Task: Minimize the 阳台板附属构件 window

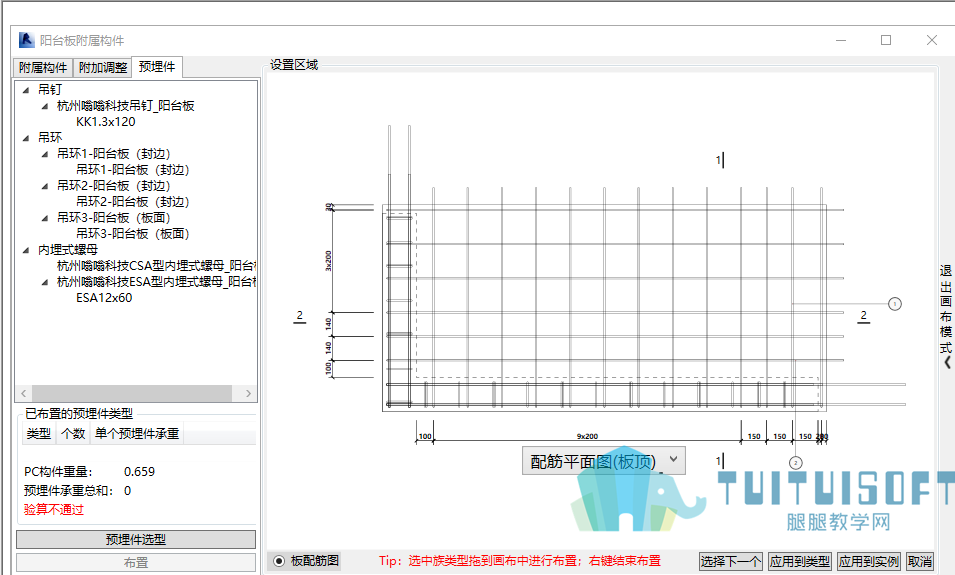Action: coord(841,40)
